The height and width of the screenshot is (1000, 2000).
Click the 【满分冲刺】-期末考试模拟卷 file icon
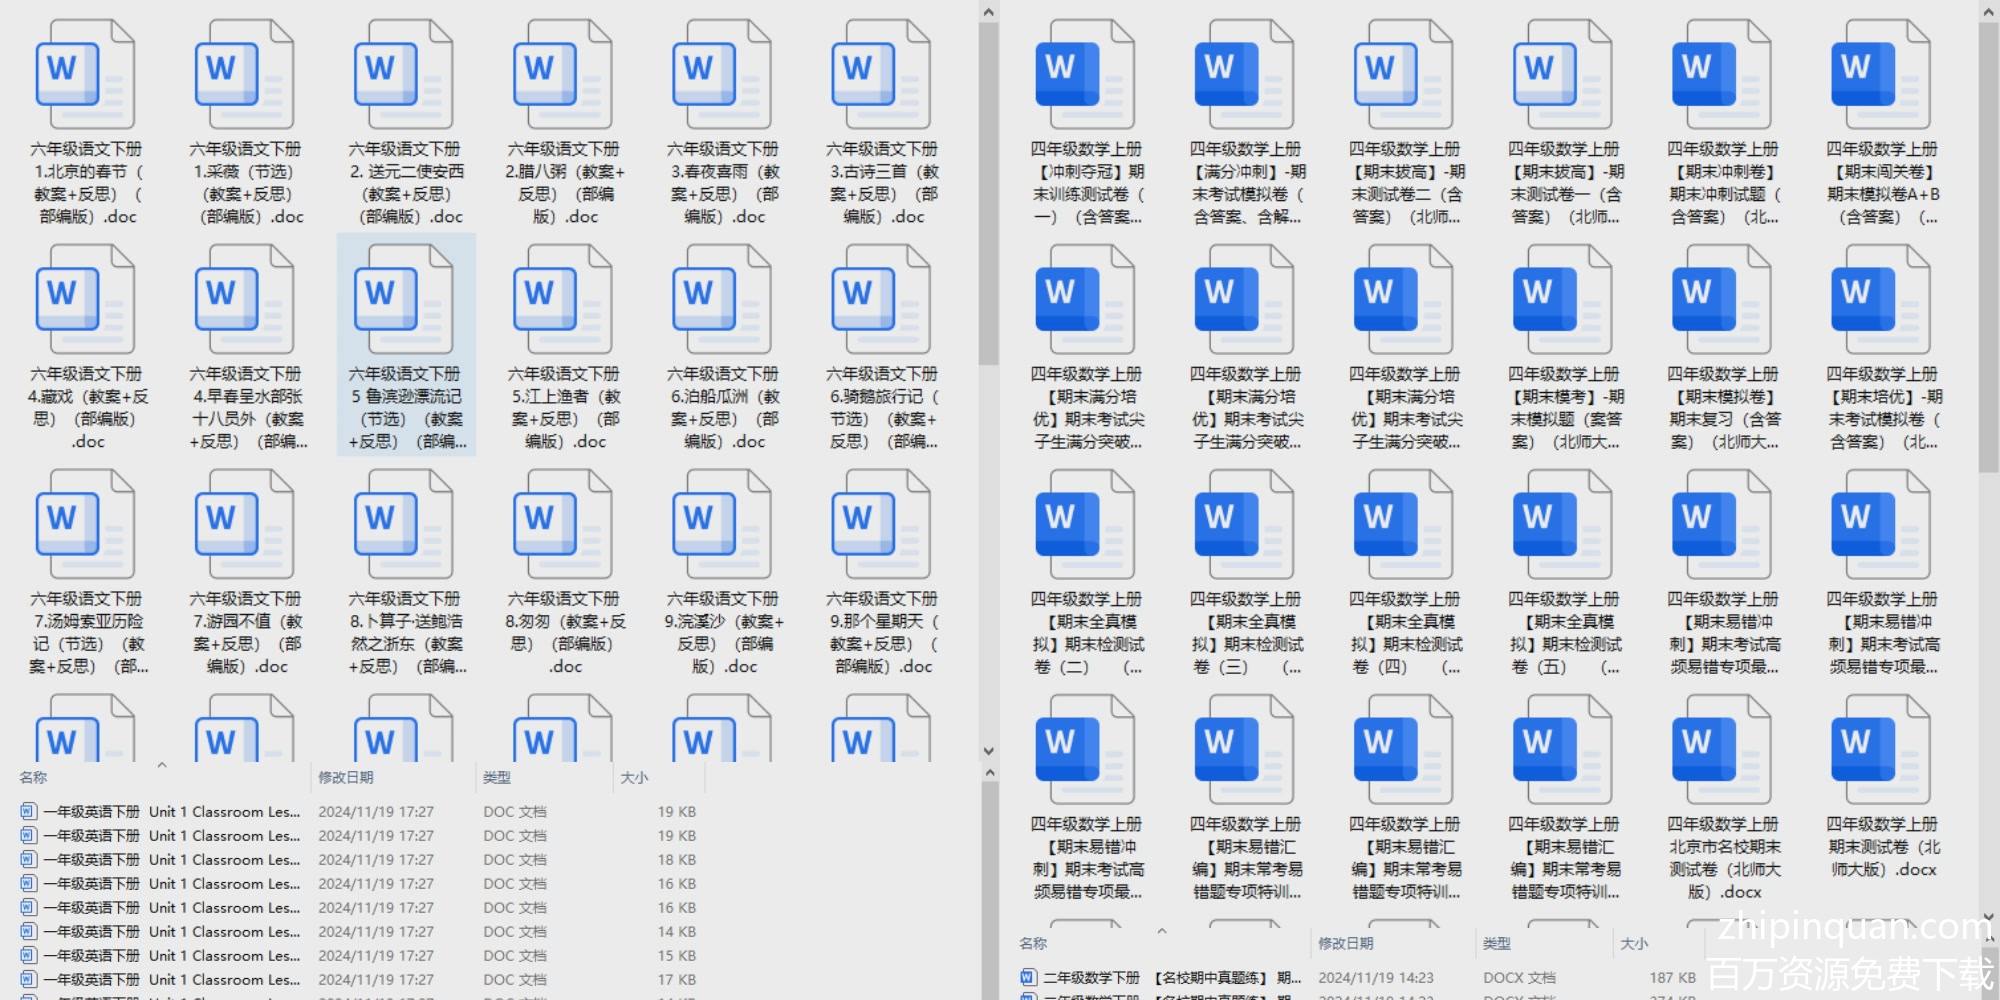click(x=1244, y=75)
